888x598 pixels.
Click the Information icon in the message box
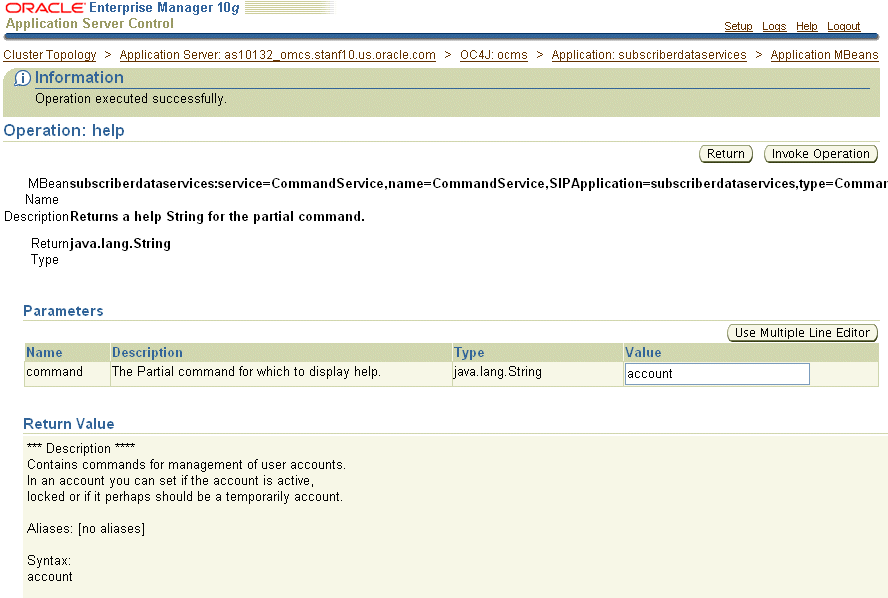(x=22, y=78)
